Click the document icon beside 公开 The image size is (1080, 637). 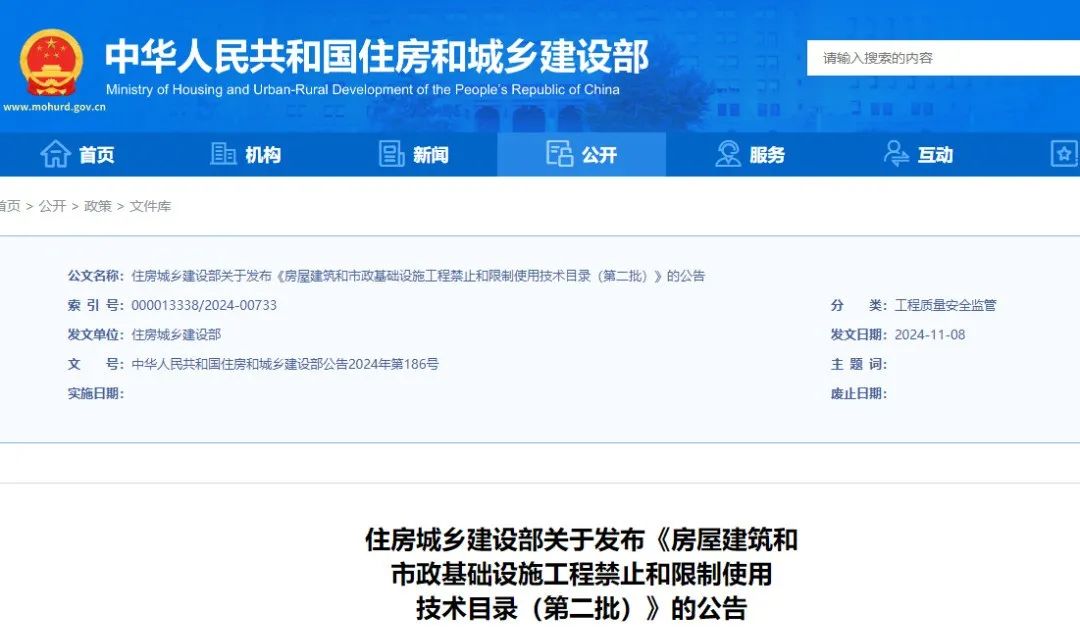pyautogui.click(x=559, y=154)
